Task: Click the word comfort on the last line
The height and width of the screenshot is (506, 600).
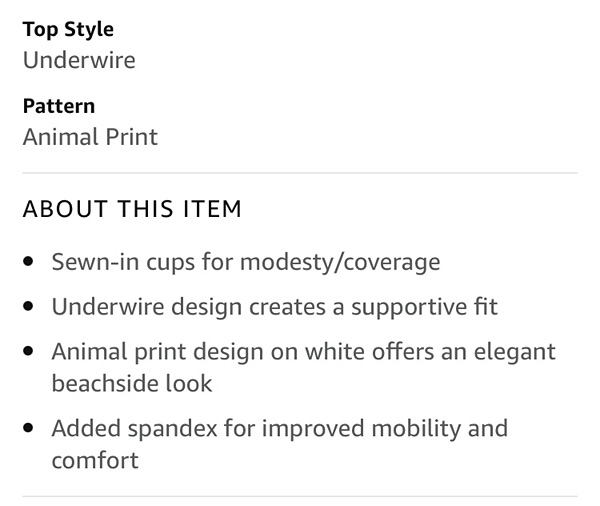Action: coord(95,460)
